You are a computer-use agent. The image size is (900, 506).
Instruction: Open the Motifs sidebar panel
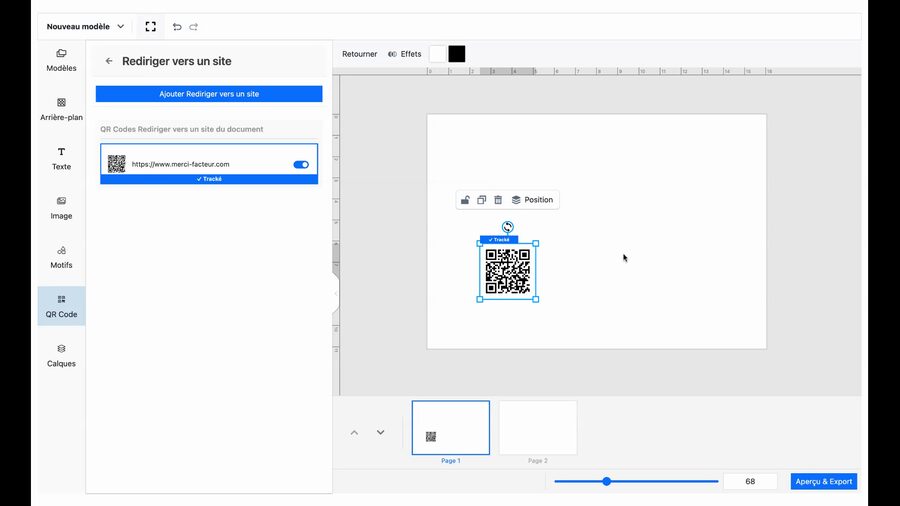(61, 257)
